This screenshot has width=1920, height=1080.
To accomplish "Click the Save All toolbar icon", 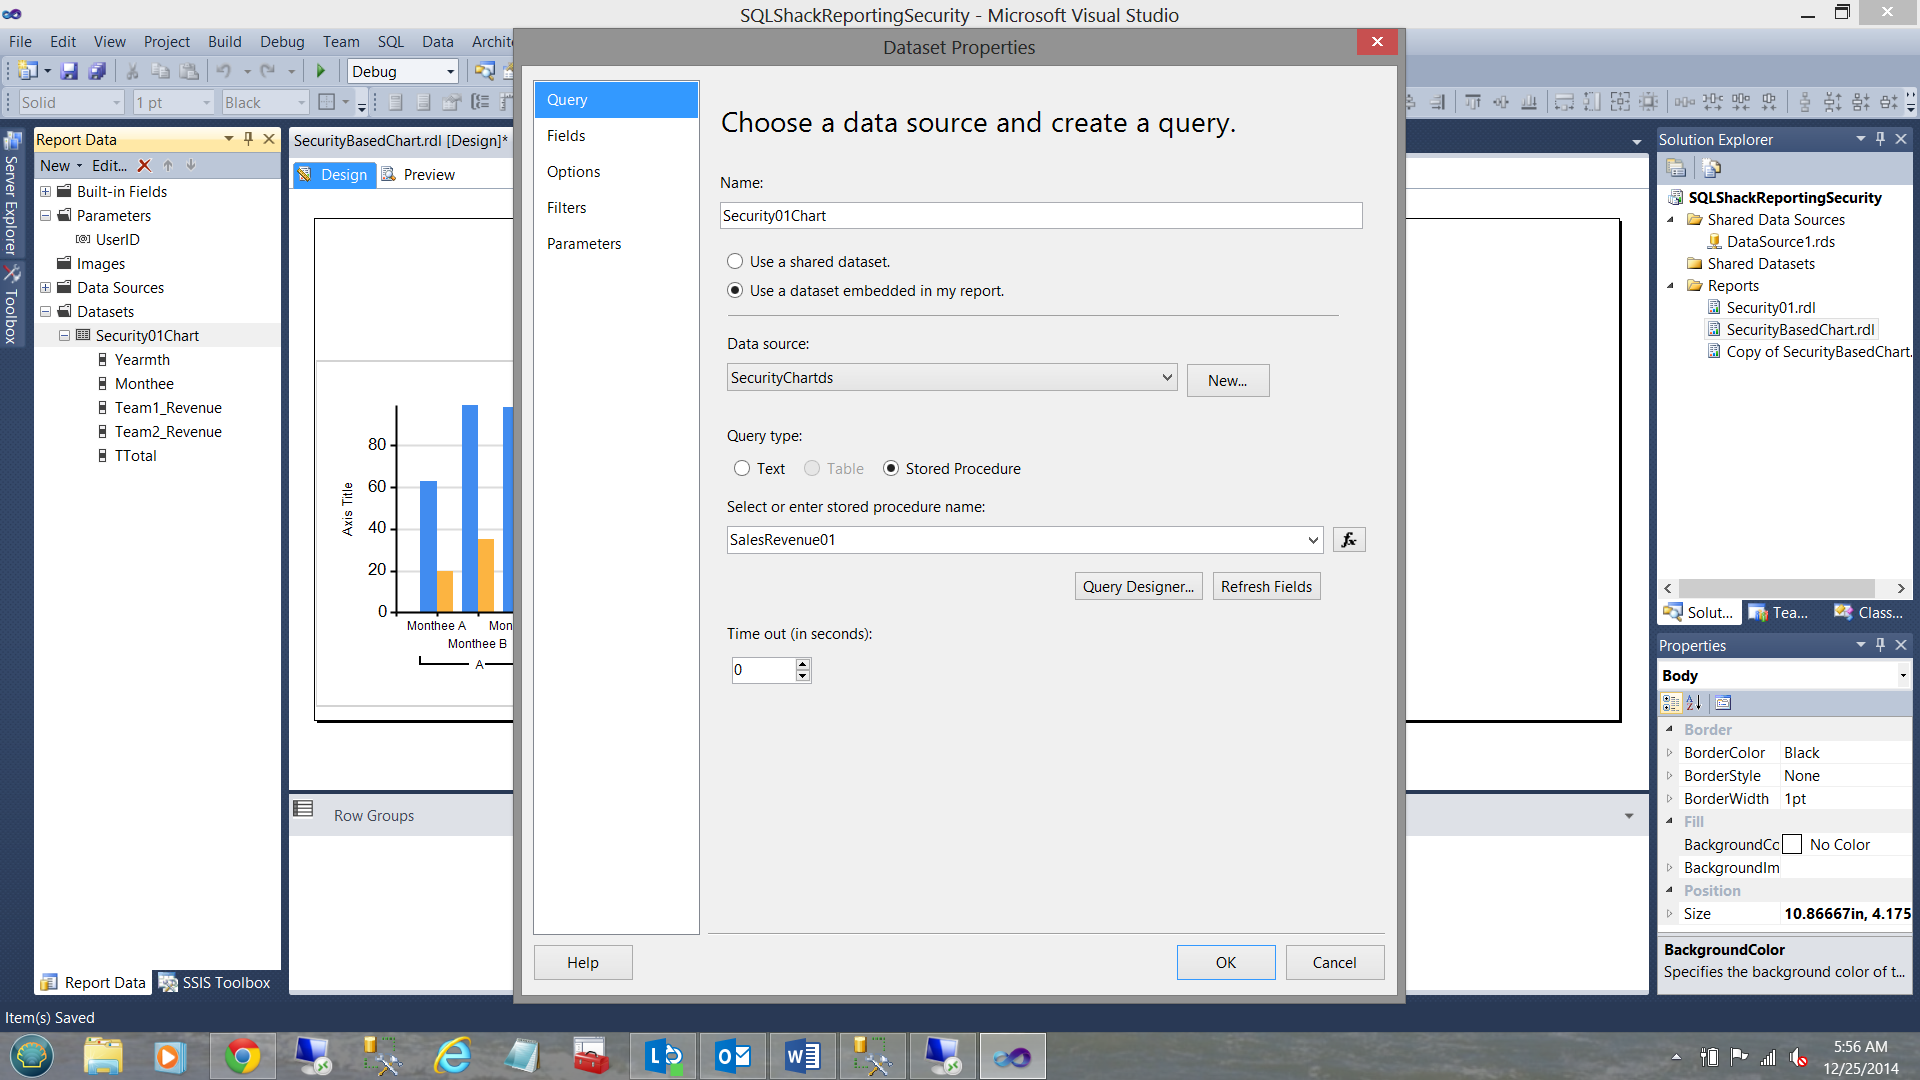I will coord(97,71).
